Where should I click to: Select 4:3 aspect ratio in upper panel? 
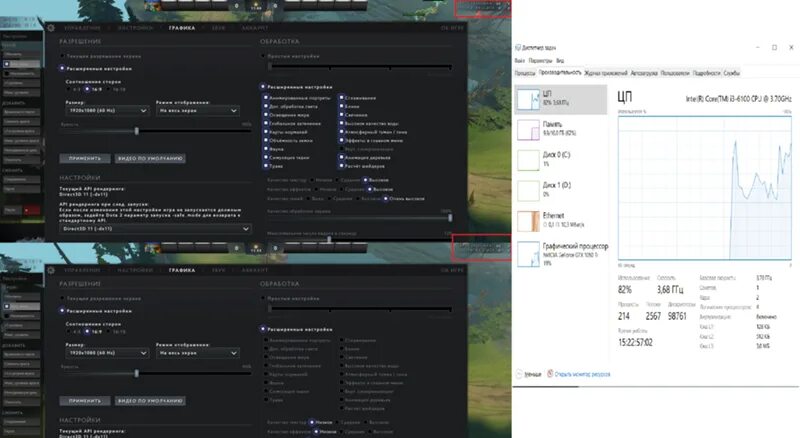(69, 89)
